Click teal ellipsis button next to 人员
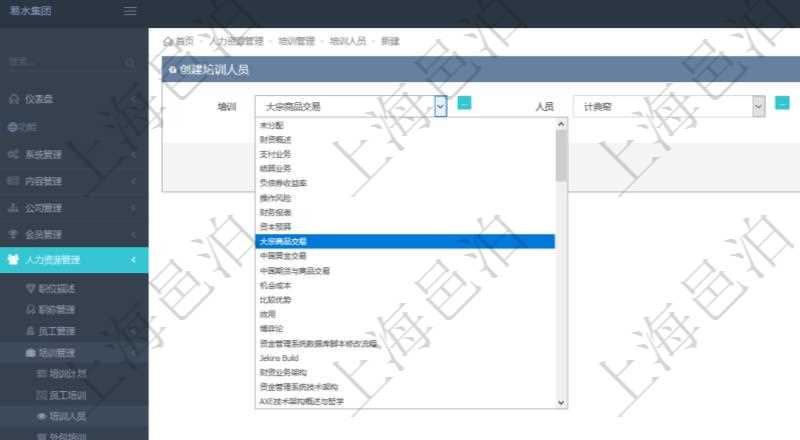This screenshot has width=800, height=440. pyautogui.click(x=782, y=103)
